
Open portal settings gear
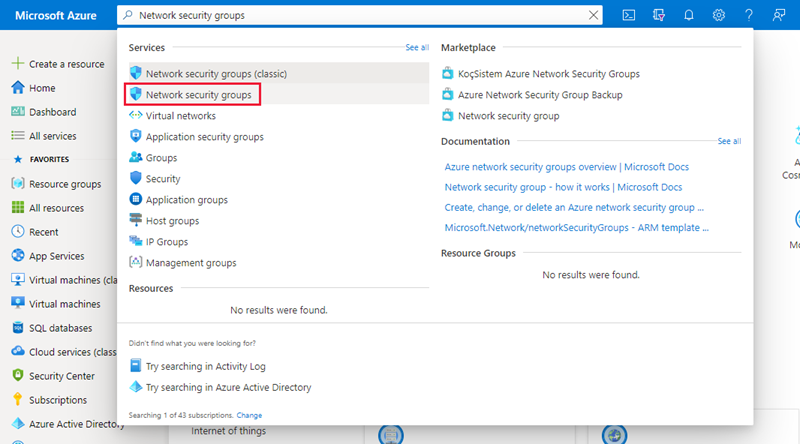[x=718, y=15]
